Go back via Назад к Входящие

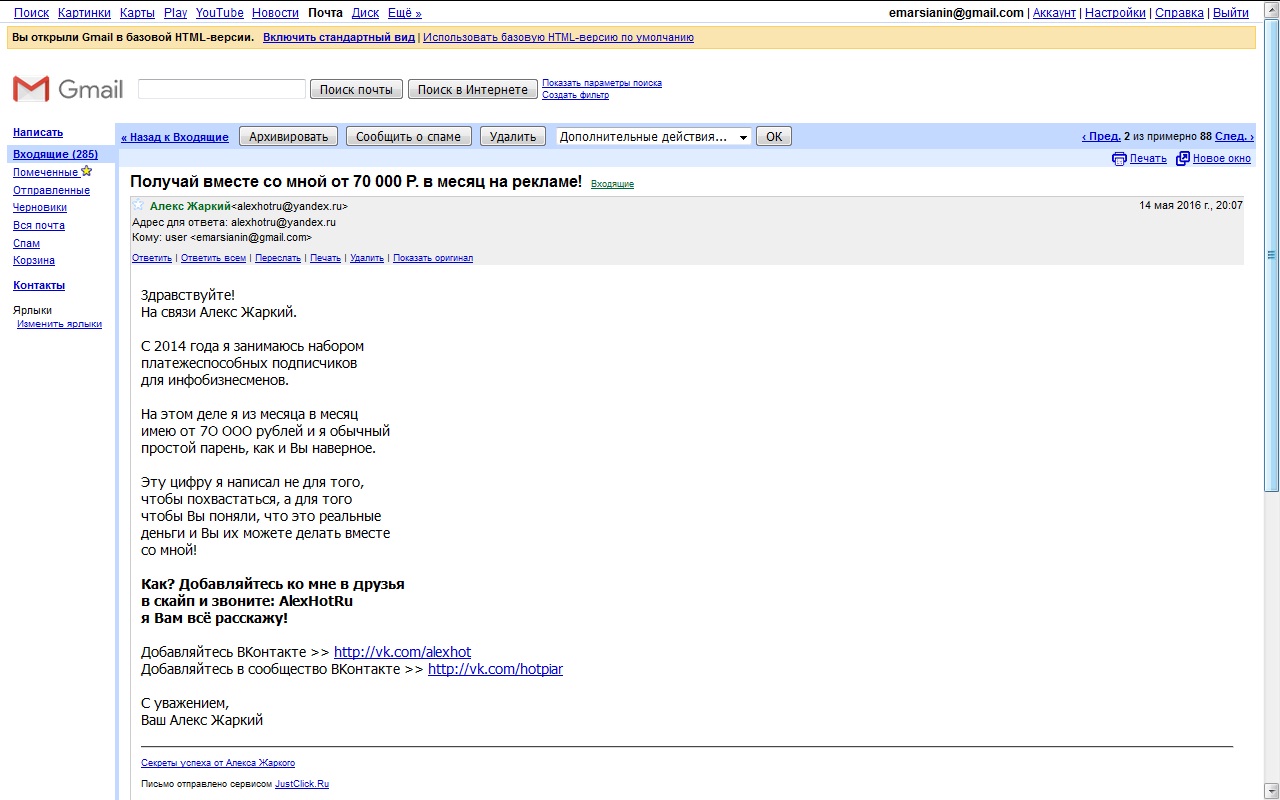(x=175, y=137)
